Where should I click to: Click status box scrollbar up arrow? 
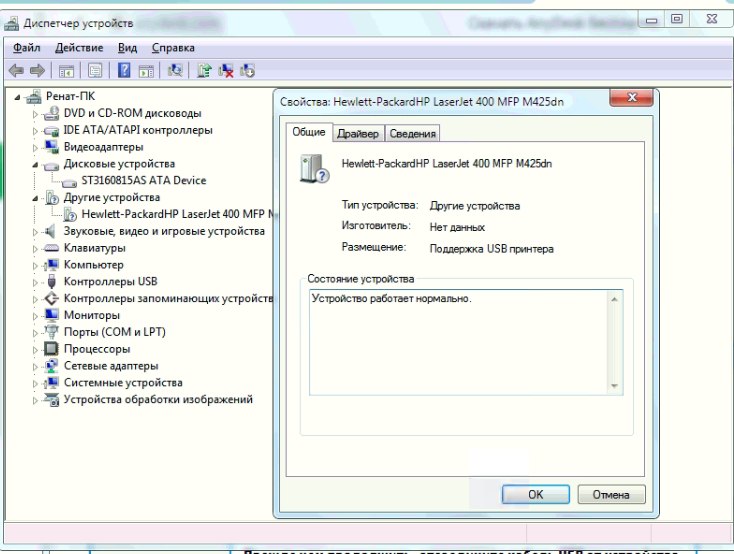coord(615,299)
